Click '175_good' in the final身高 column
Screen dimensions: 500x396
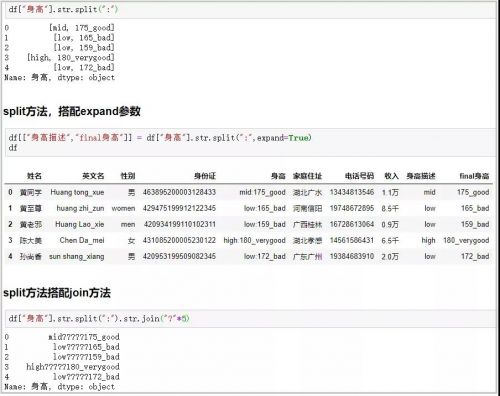473,192
